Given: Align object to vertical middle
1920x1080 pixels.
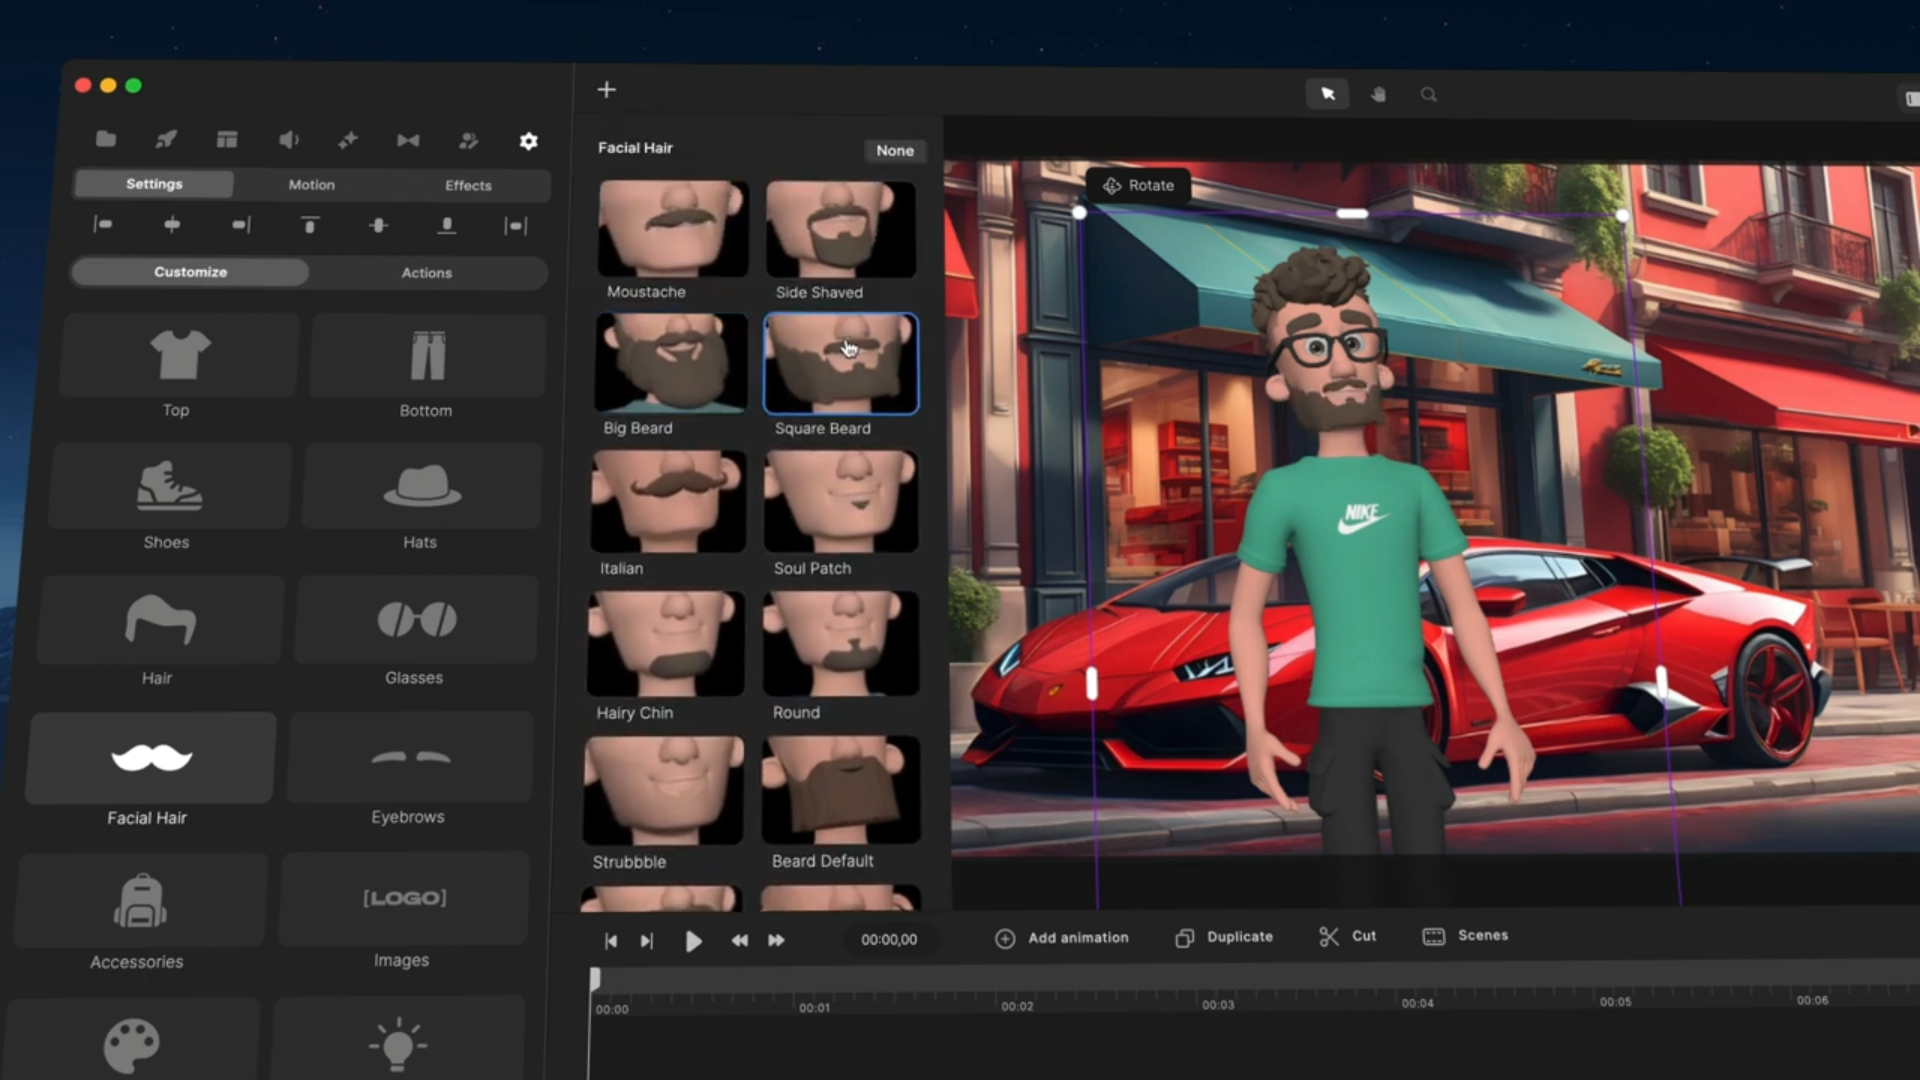Looking at the screenshot, I should pyautogui.click(x=378, y=226).
